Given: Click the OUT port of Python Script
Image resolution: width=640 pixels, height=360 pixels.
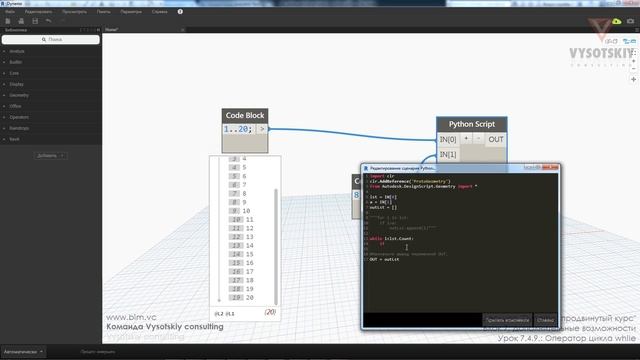Looking at the screenshot, I should click(496, 140).
